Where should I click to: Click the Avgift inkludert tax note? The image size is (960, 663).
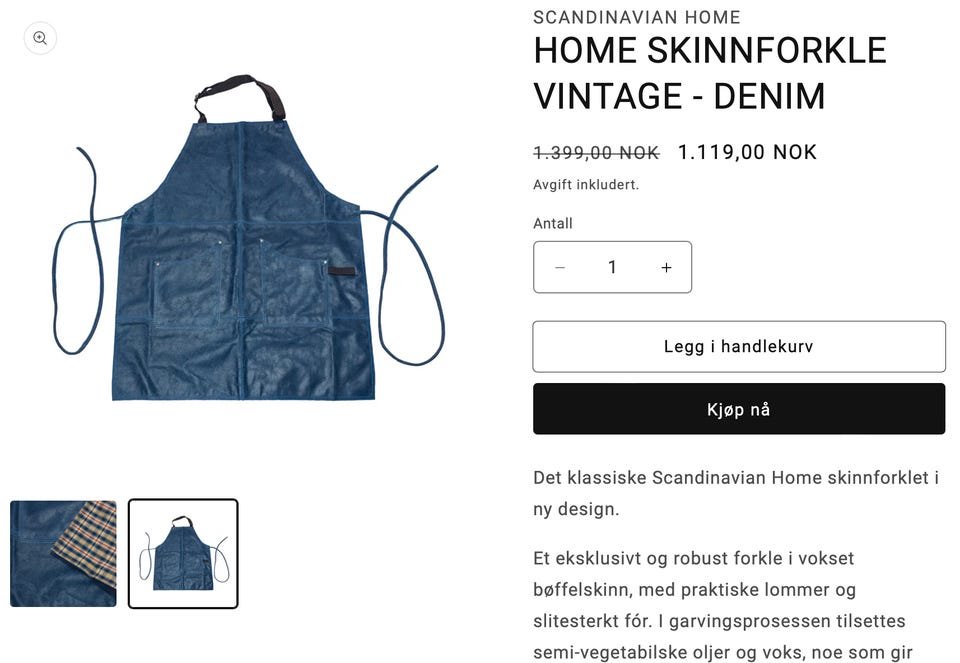pos(586,185)
